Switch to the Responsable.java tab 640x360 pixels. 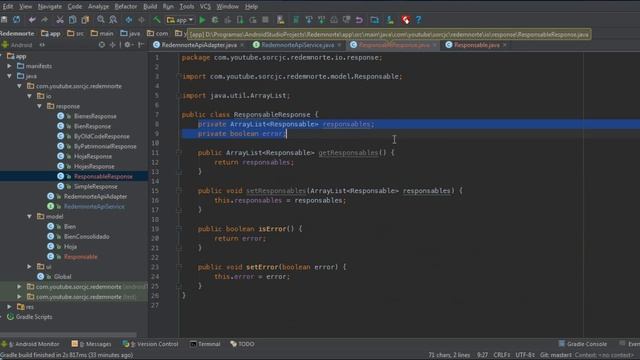coord(476,45)
